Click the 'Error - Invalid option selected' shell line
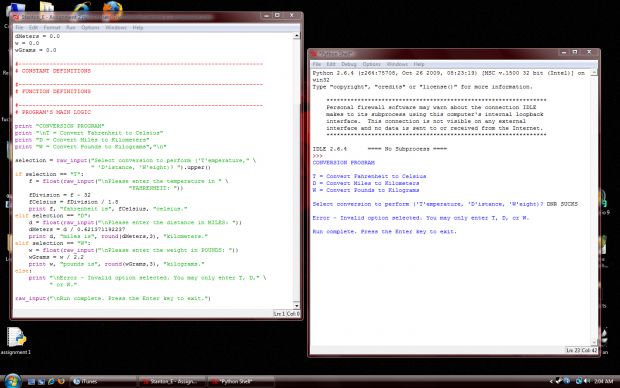The height and width of the screenshot is (388, 620). [421, 218]
